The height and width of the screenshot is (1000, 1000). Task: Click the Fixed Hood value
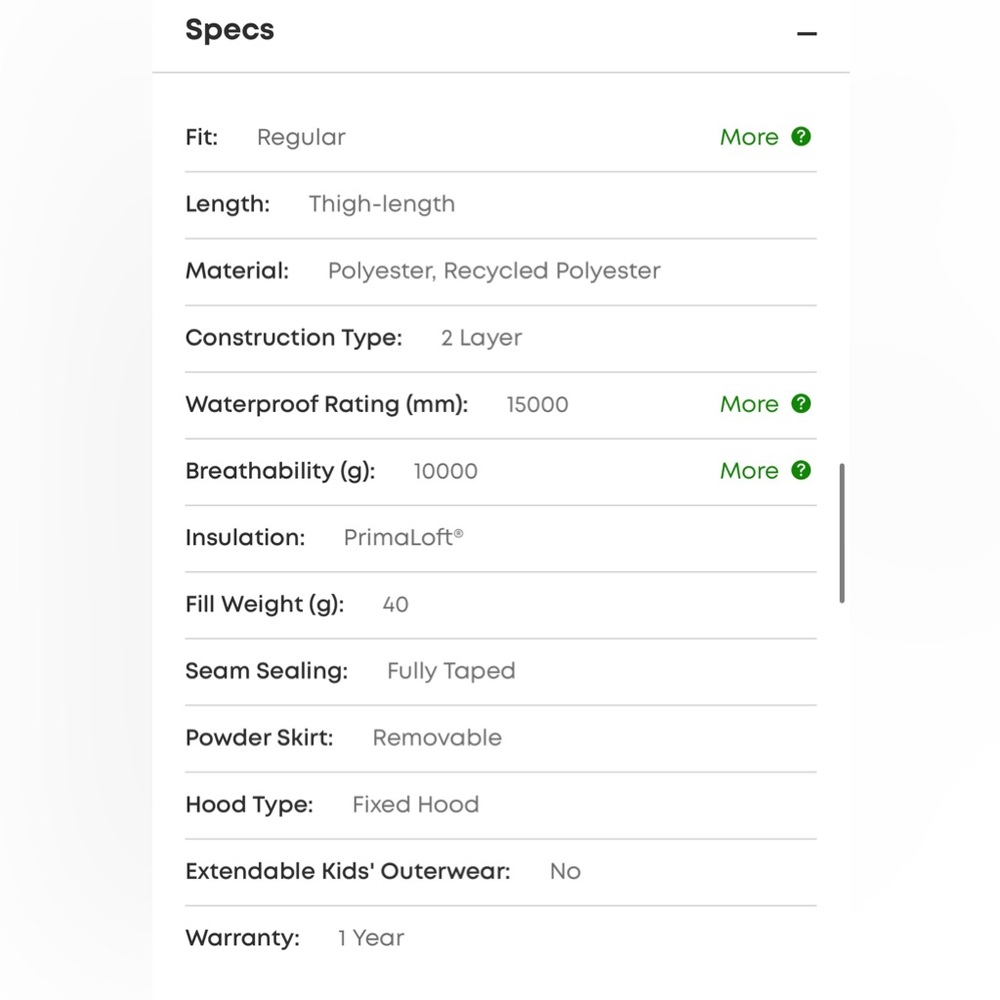415,805
